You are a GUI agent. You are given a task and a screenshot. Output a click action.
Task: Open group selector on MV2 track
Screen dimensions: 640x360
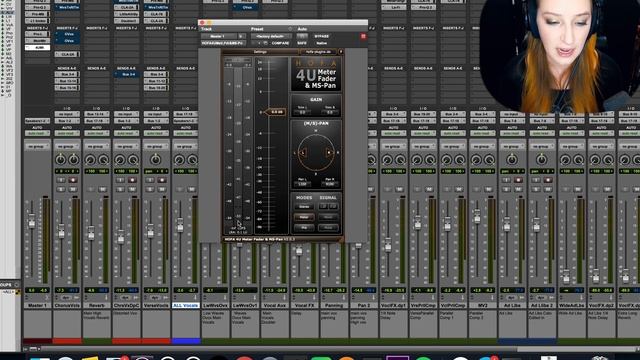(x=482, y=146)
